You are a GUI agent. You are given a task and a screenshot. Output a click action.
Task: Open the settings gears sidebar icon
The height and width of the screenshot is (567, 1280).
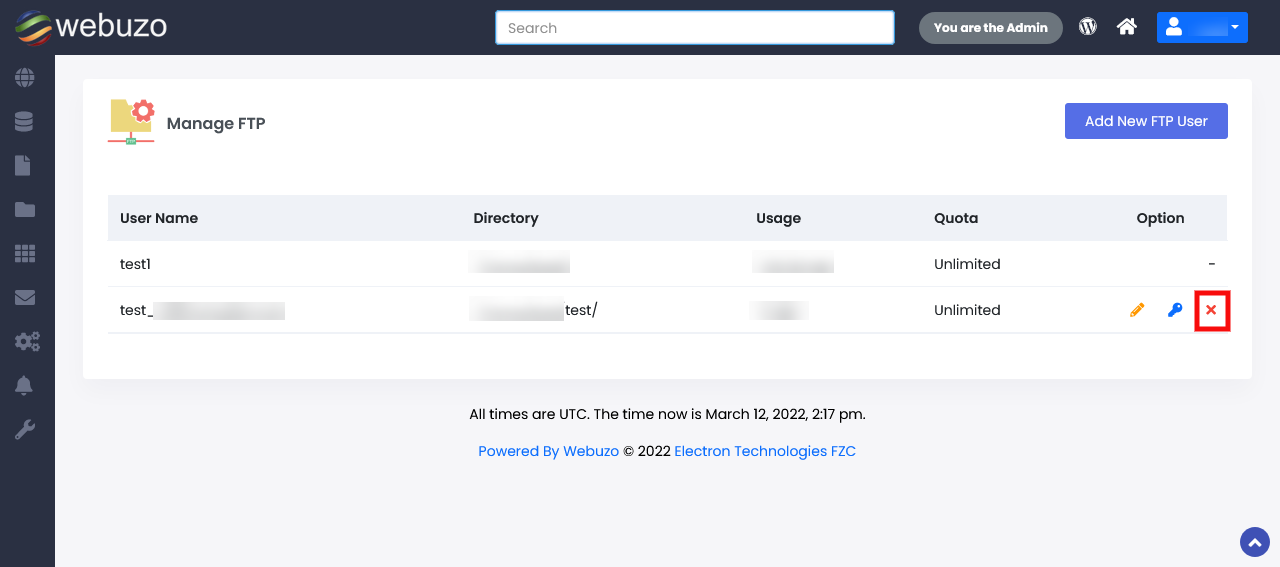(26, 342)
